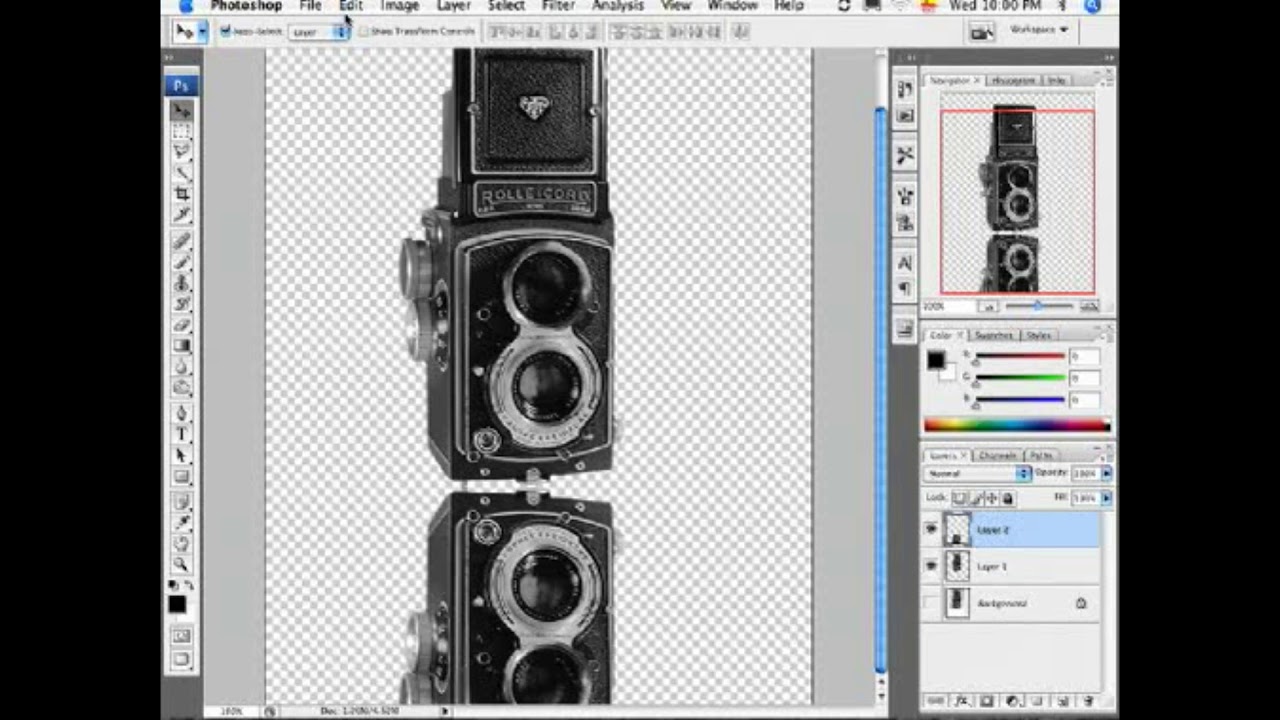Select the Brush tool

[x=181, y=262]
